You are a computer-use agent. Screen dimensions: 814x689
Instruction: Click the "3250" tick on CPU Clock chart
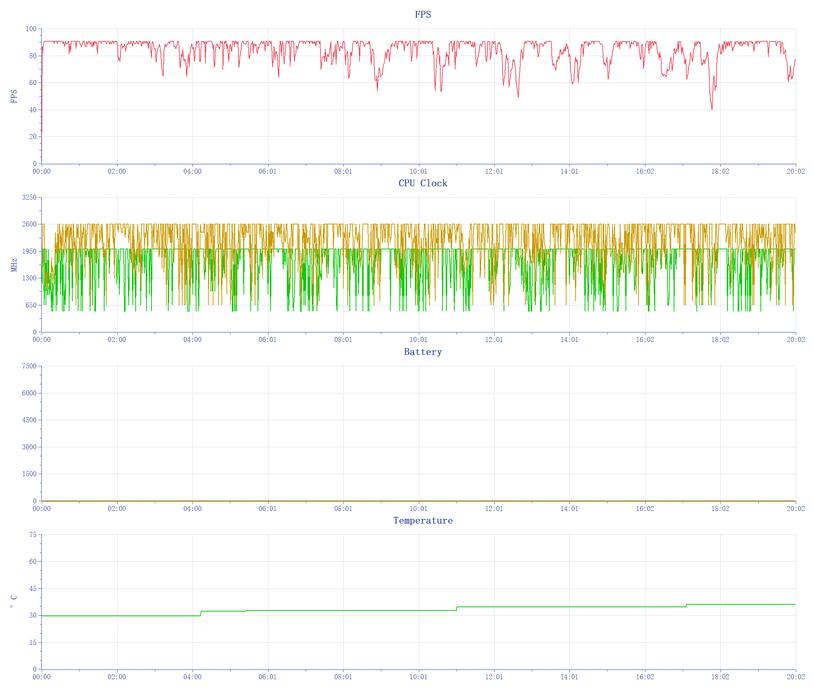point(30,197)
